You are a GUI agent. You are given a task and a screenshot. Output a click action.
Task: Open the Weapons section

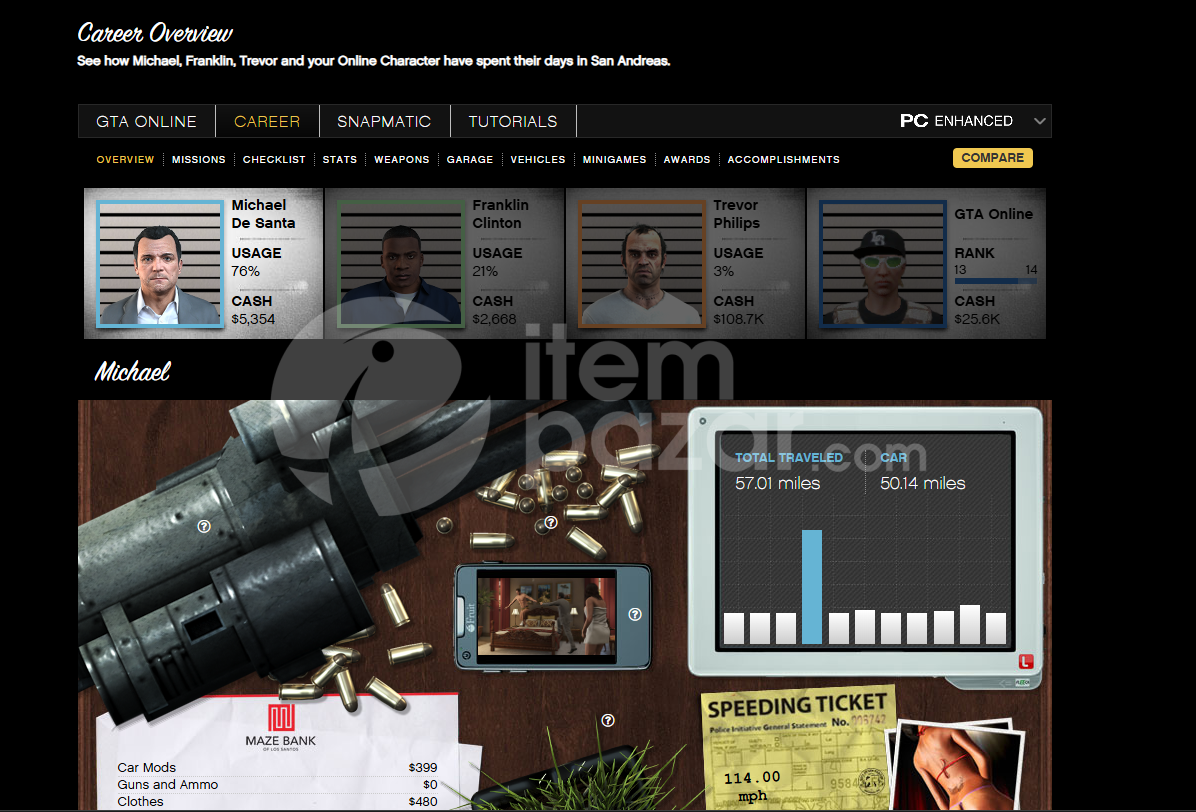pos(401,159)
